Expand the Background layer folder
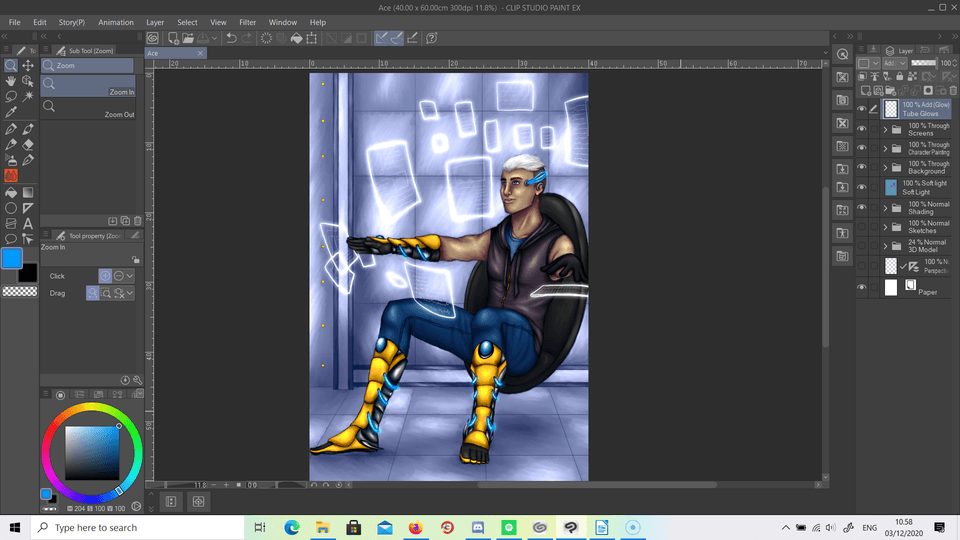This screenshot has width=960, height=540. [885, 168]
